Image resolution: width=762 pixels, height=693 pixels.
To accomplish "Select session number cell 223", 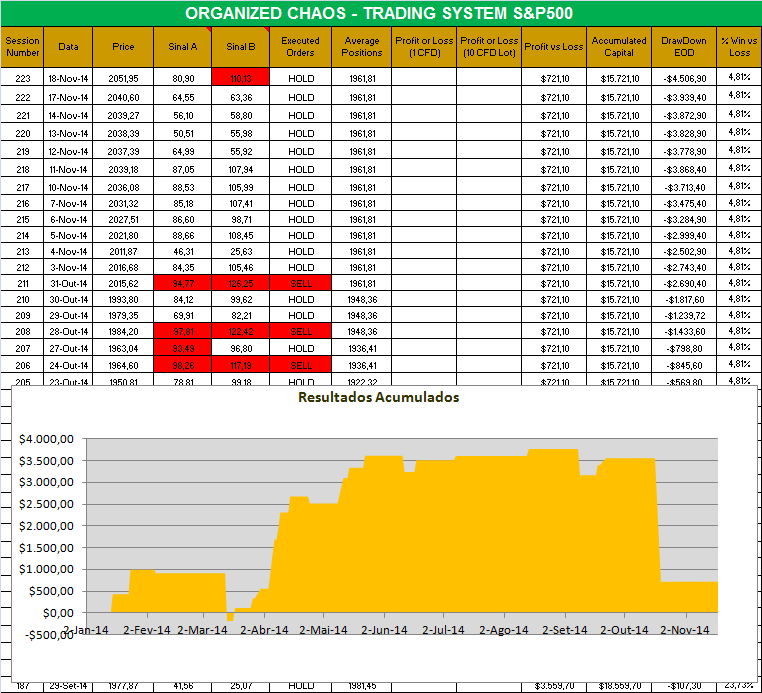I will point(22,78).
